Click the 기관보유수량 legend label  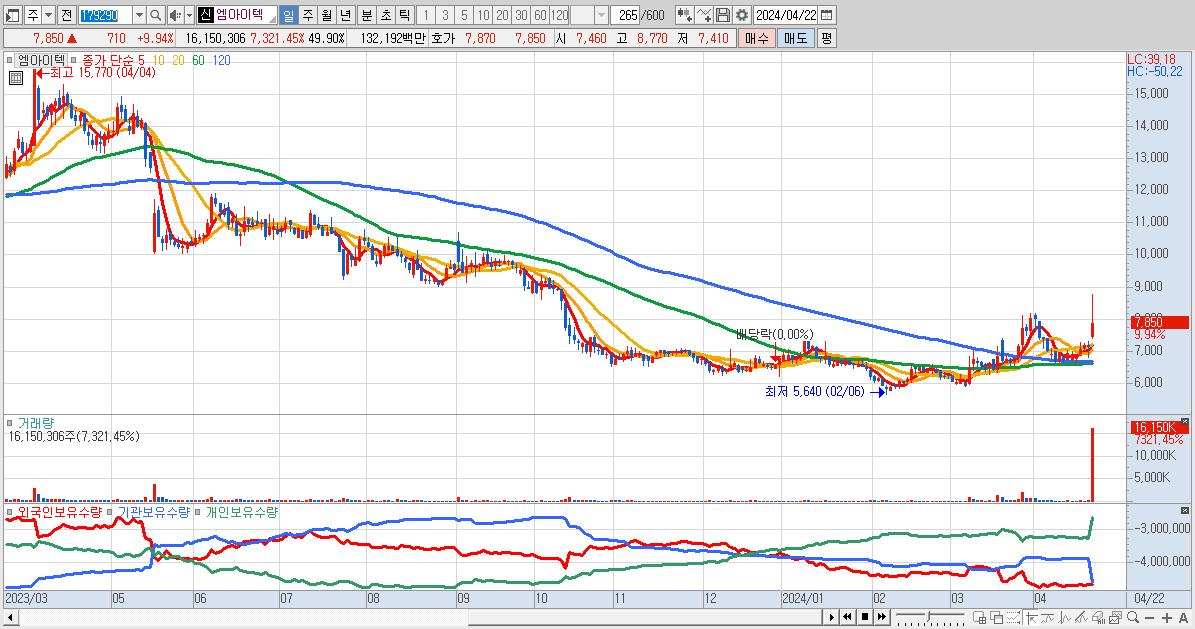pyautogui.click(x=153, y=512)
